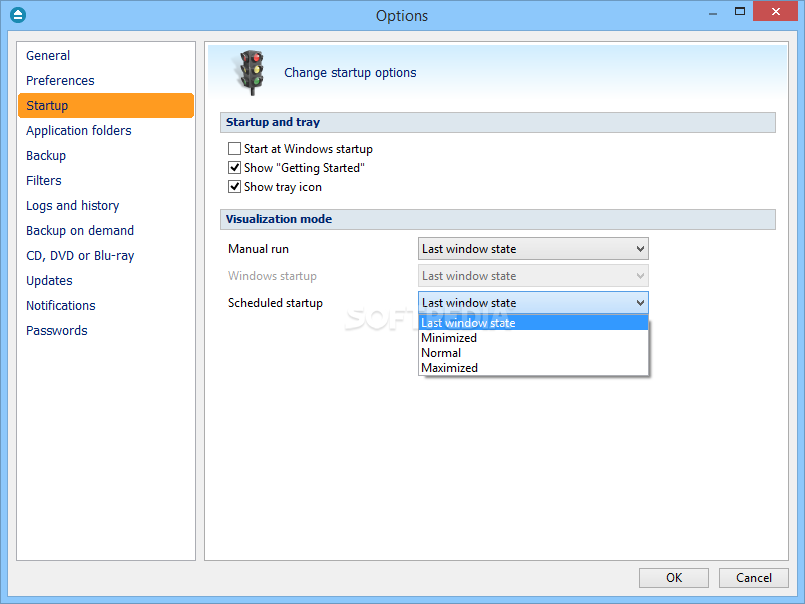This screenshot has width=805, height=604.
Task: Click the traffic light startup icon
Action: [252, 72]
